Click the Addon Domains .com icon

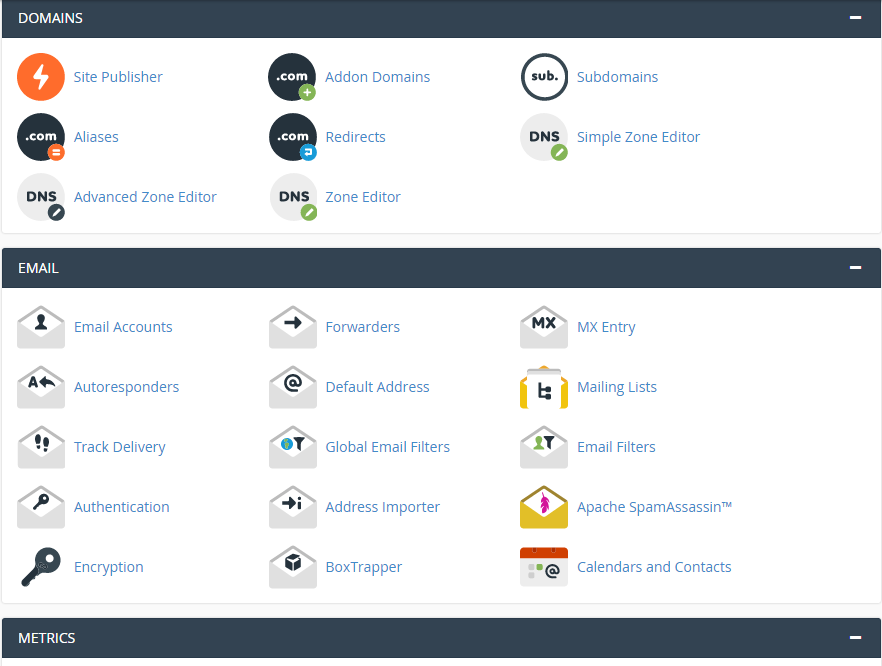[292, 77]
